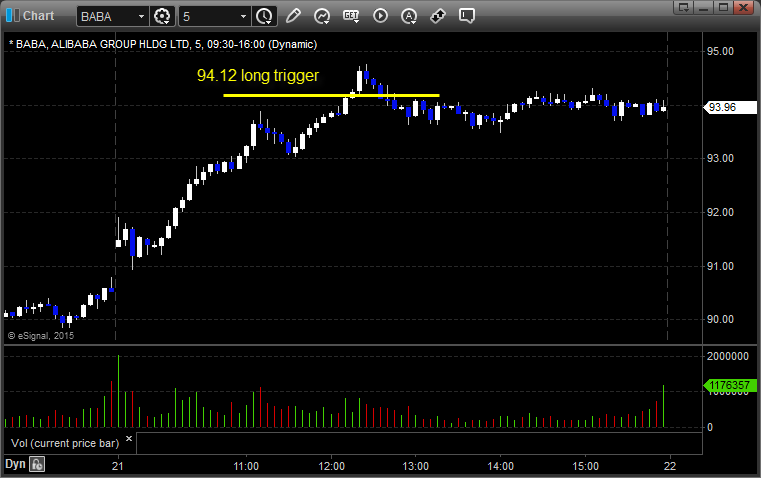The width and height of the screenshot is (761, 478).
Task: Click the 15:00 time axis label
Action: point(586,466)
